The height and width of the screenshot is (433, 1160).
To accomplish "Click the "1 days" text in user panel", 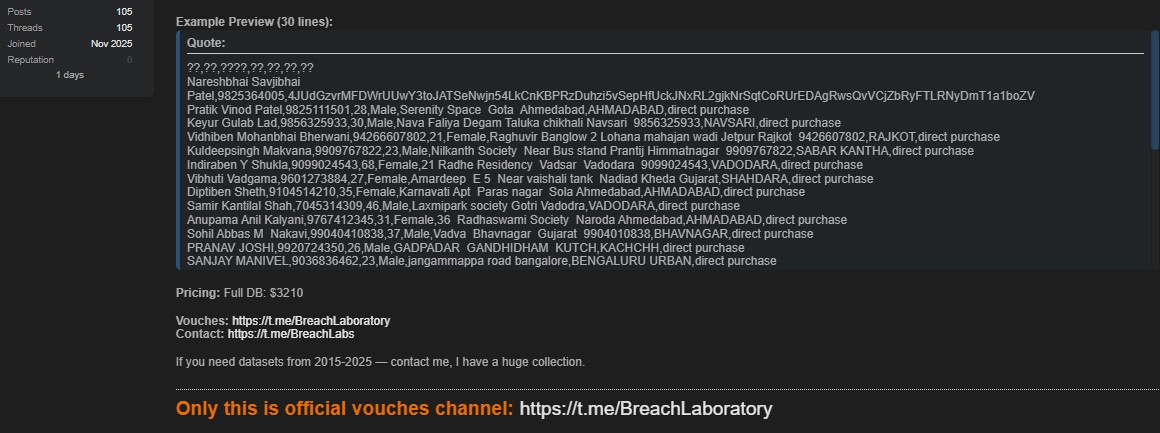I will (x=70, y=75).
